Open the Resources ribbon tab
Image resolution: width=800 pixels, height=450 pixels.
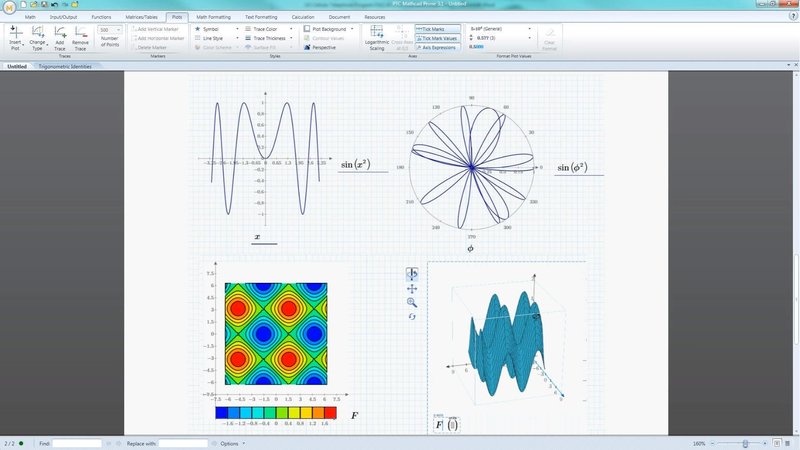click(x=374, y=17)
